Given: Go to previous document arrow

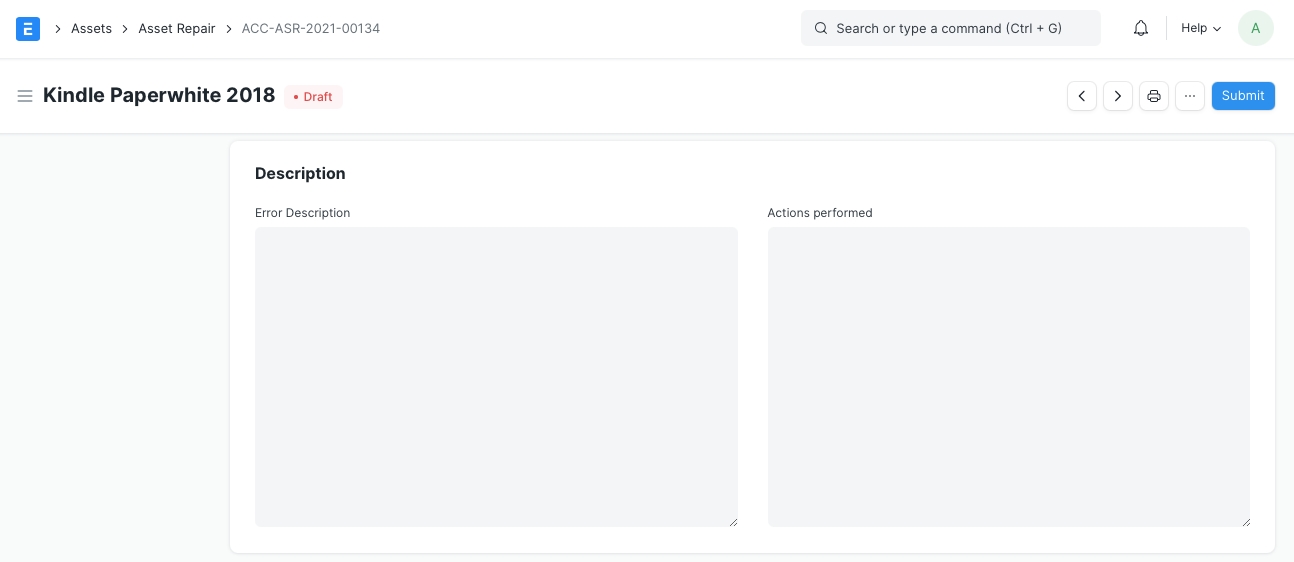Looking at the screenshot, I should [x=1081, y=96].
